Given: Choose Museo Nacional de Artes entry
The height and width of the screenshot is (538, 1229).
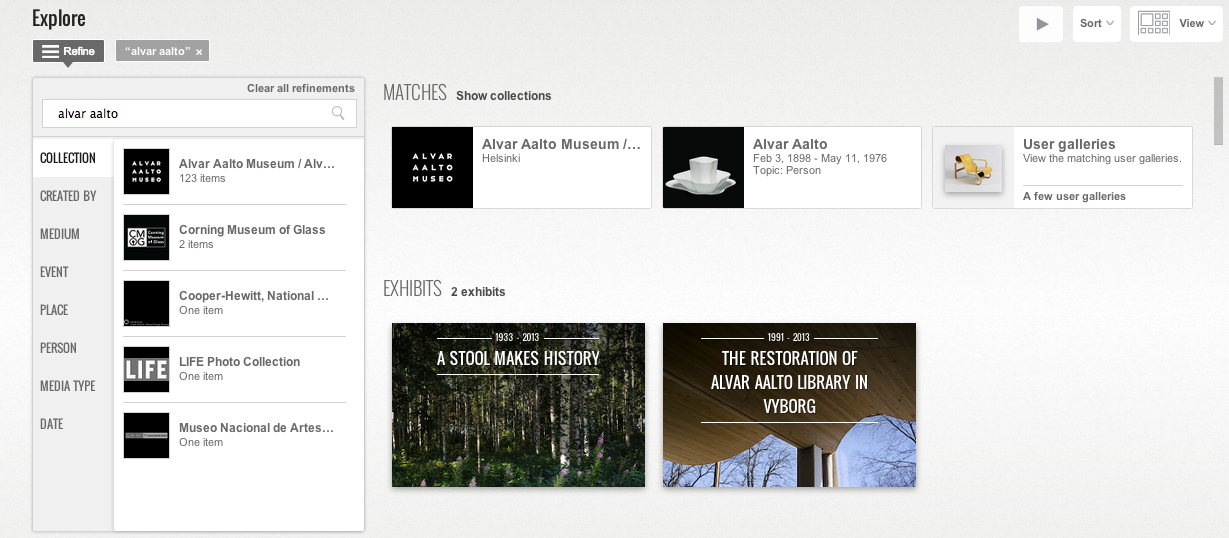Looking at the screenshot, I should pyautogui.click(x=234, y=435).
